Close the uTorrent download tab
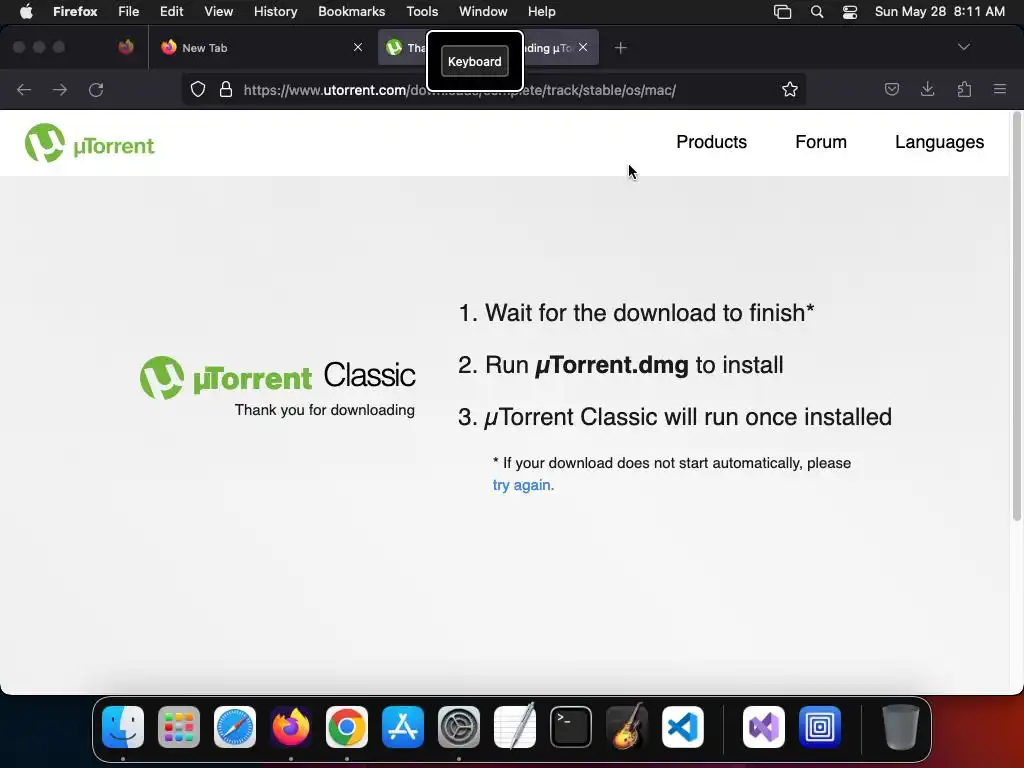The width and height of the screenshot is (1024, 768). tap(583, 47)
